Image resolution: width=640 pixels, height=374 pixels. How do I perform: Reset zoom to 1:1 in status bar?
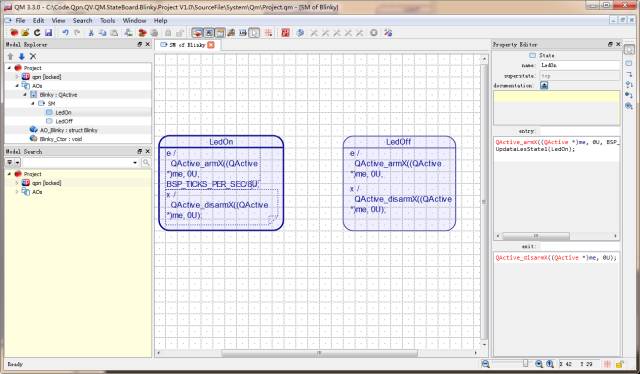point(550,364)
